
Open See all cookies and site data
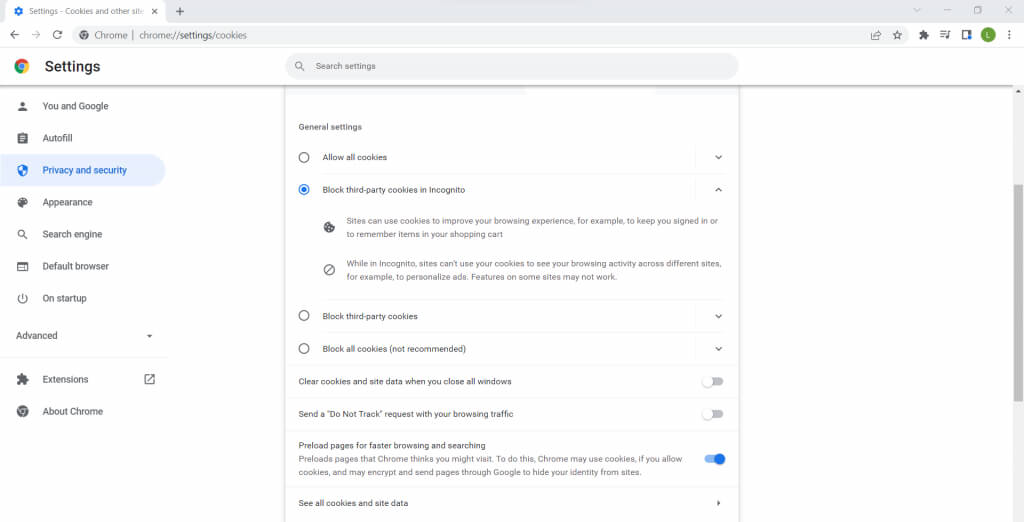pyautogui.click(x=510, y=503)
